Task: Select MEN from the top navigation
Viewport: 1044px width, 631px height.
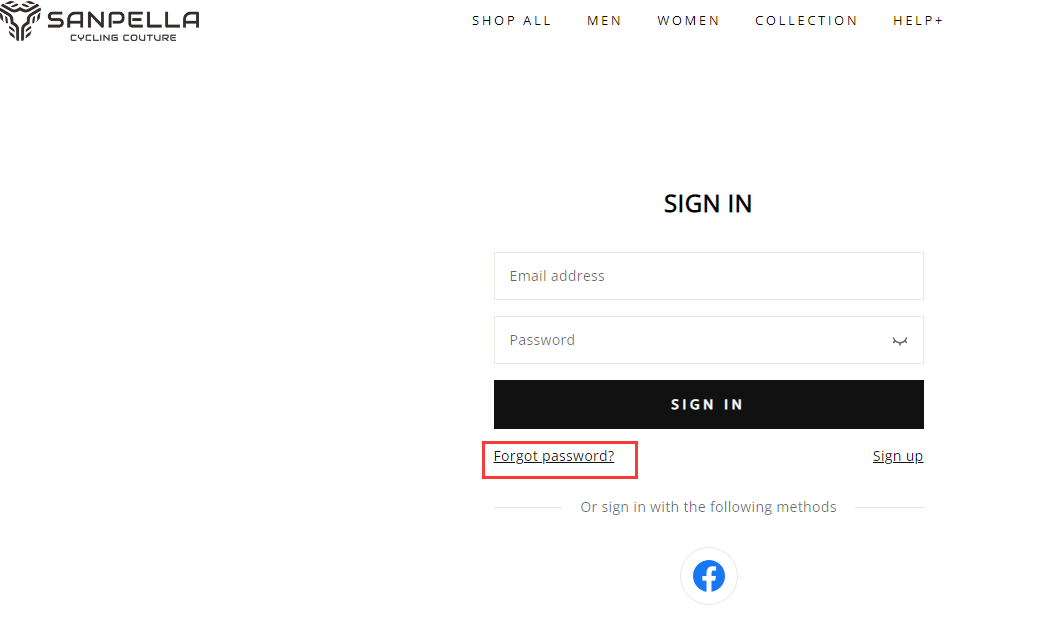Action: [x=604, y=20]
